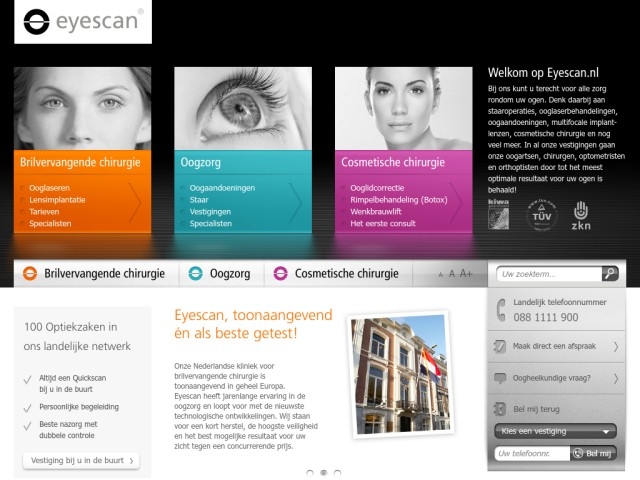
Task: Select the first carousel slide dot
Action: tap(309, 472)
